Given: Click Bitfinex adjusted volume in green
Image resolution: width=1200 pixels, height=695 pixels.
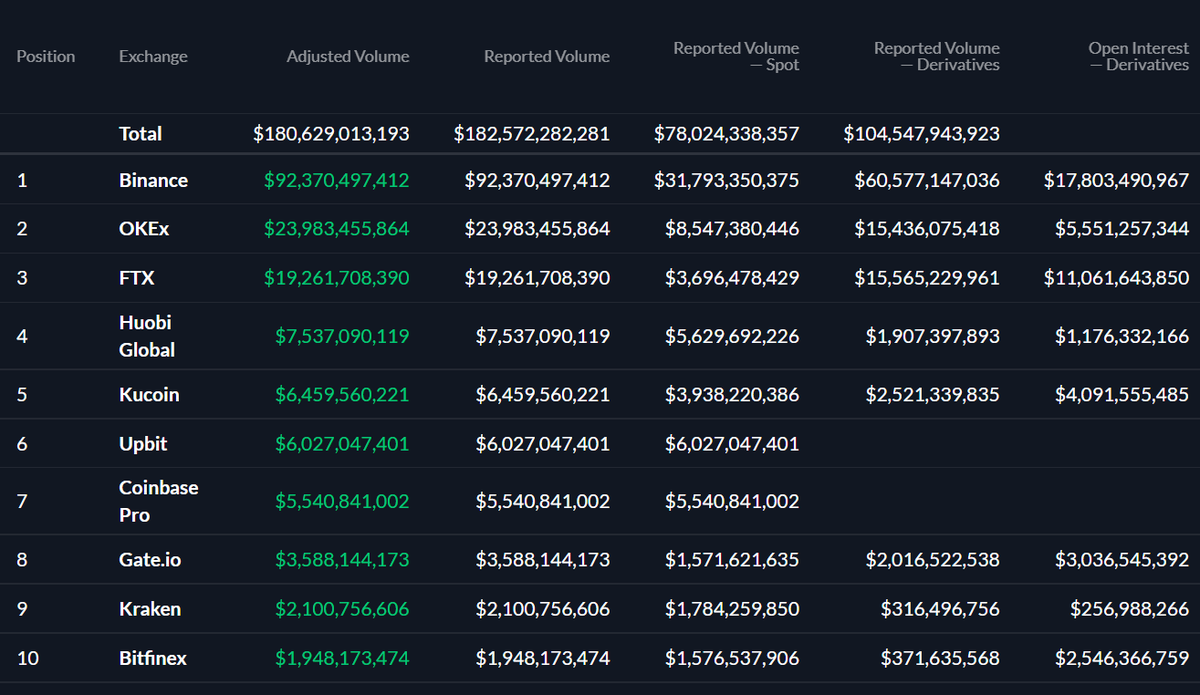Looking at the screenshot, I should point(342,659).
